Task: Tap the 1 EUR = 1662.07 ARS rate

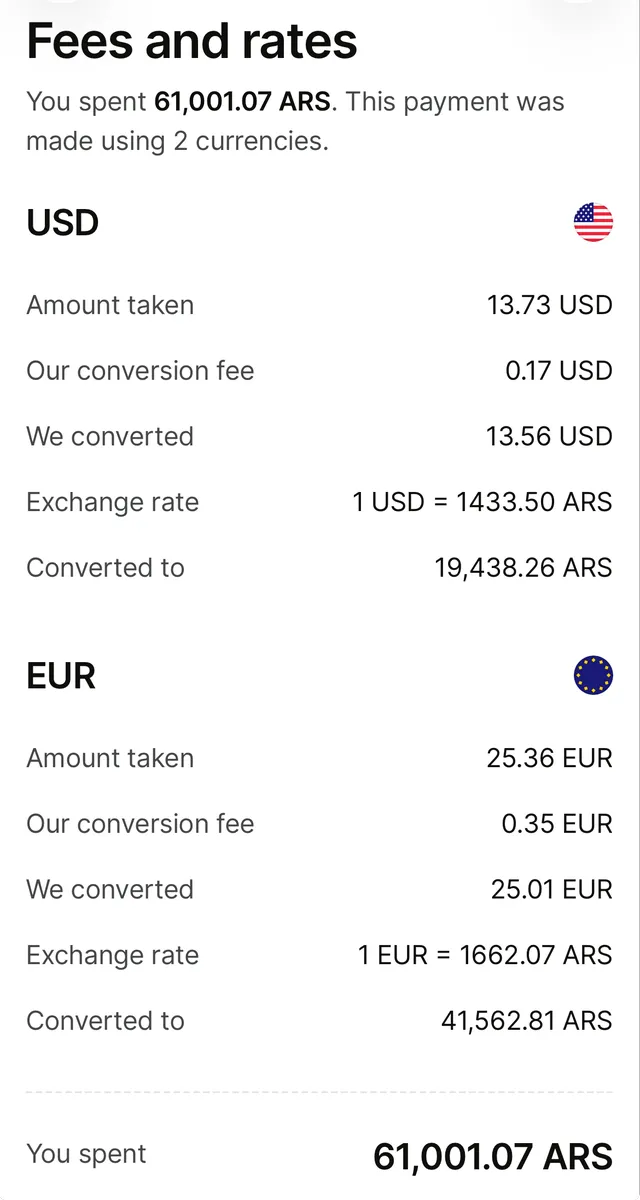Action: [485, 955]
